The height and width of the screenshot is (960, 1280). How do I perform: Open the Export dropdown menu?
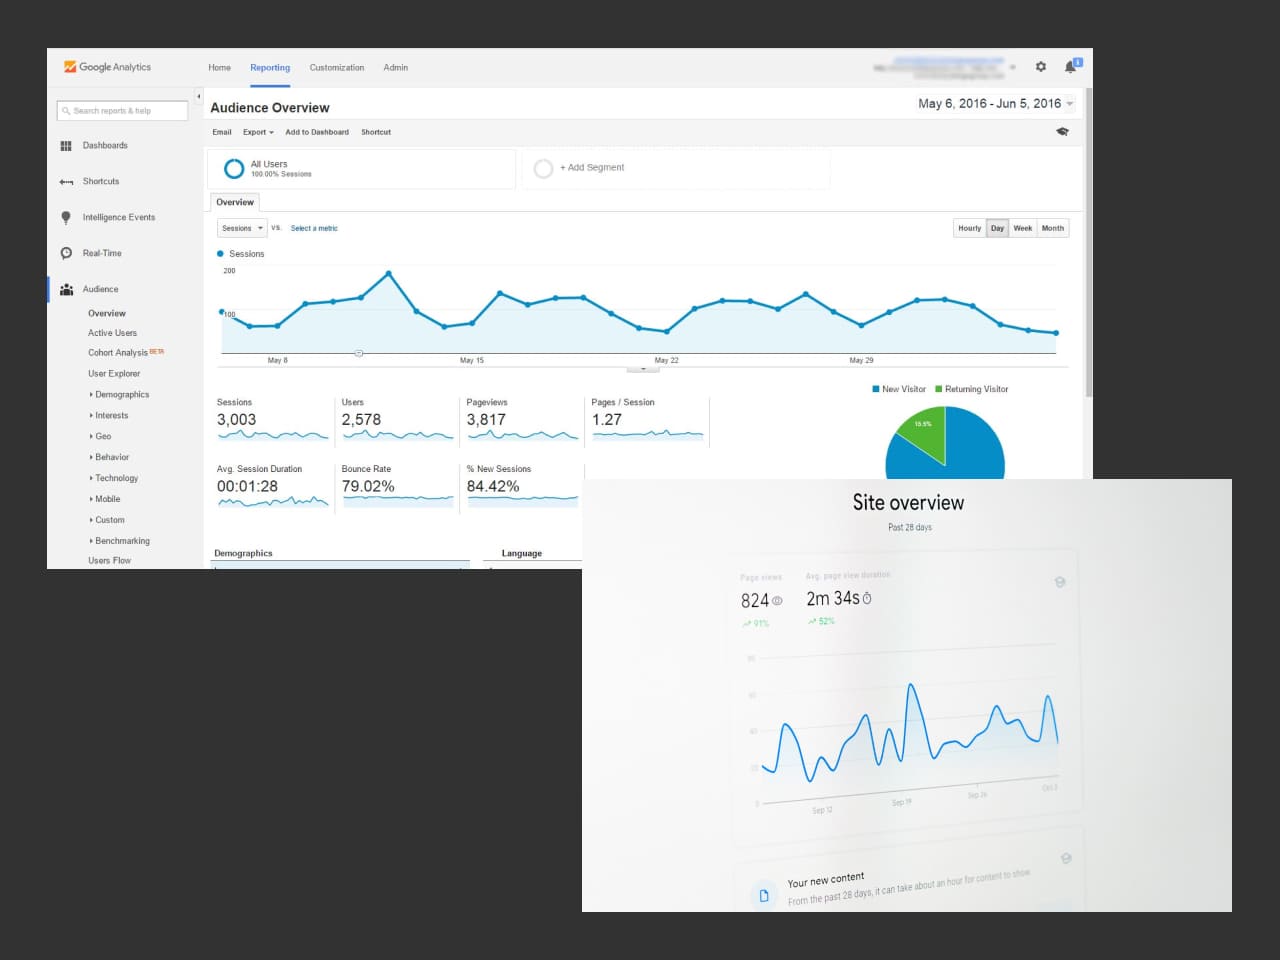[x=257, y=131]
